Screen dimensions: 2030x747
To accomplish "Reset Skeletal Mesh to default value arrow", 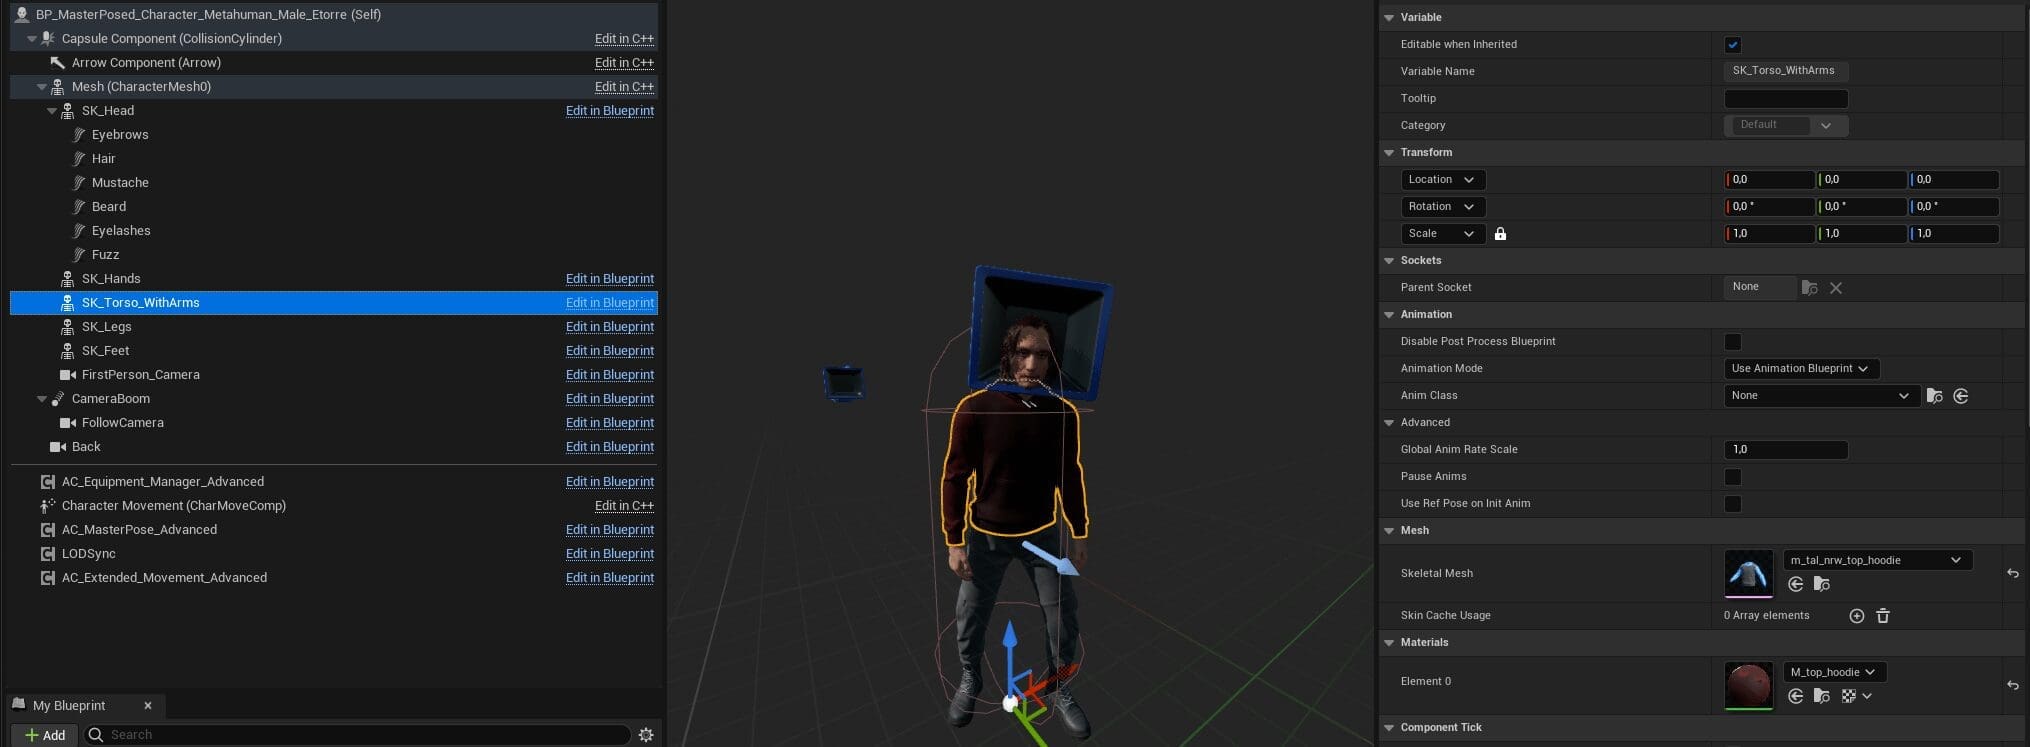I will tap(2012, 573).
